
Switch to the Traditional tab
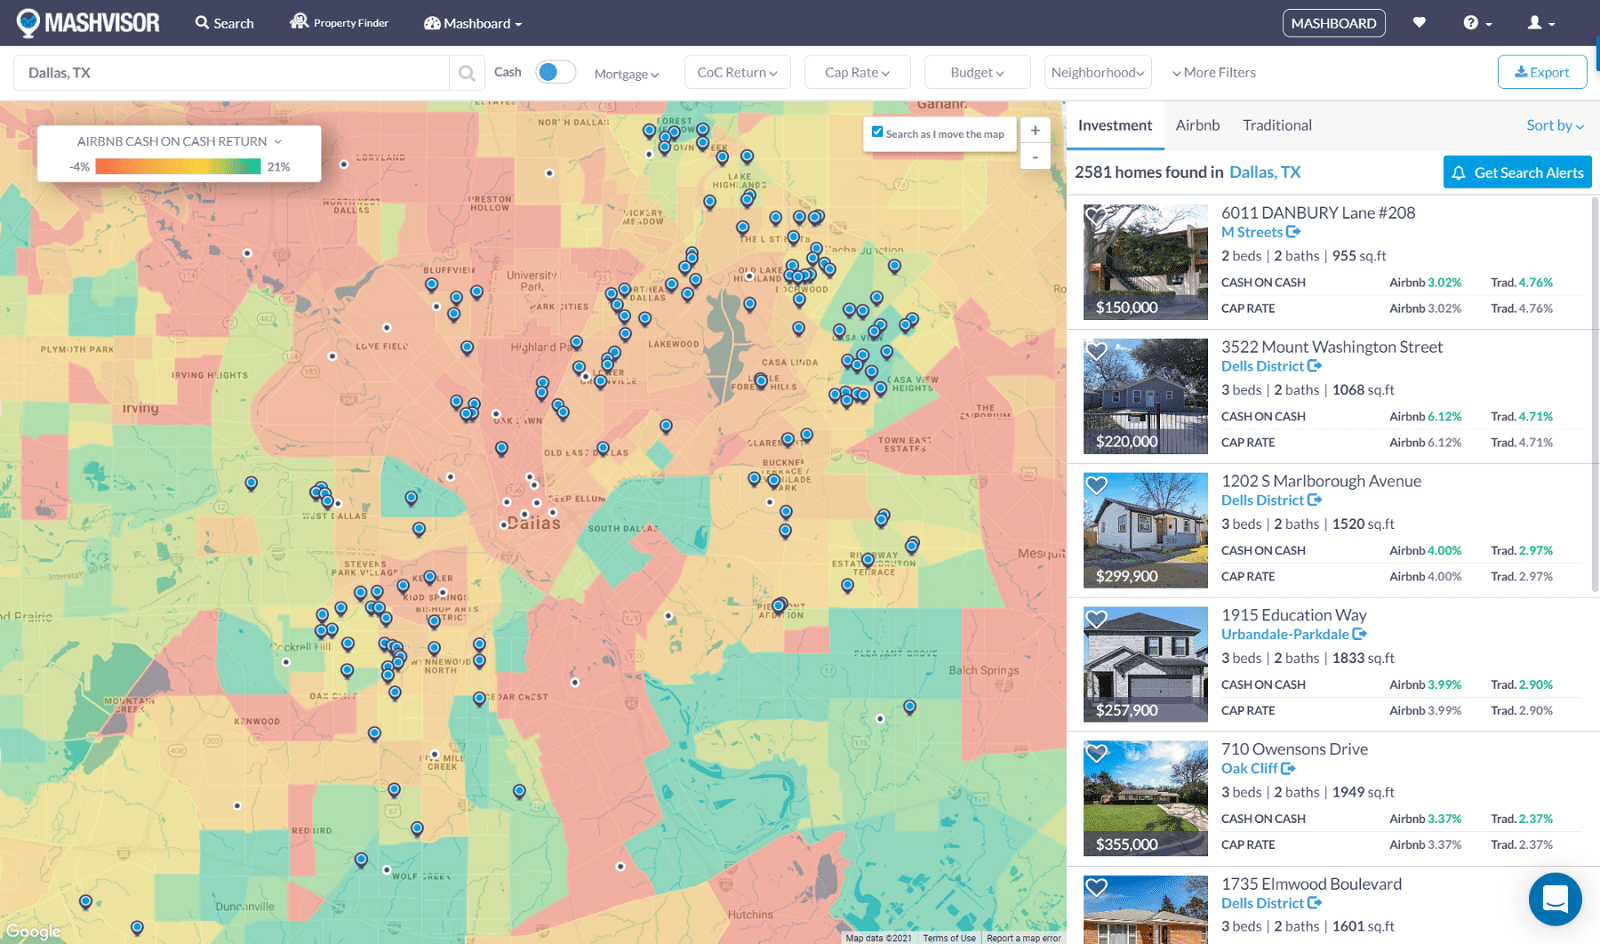(x=1276, y=126)
